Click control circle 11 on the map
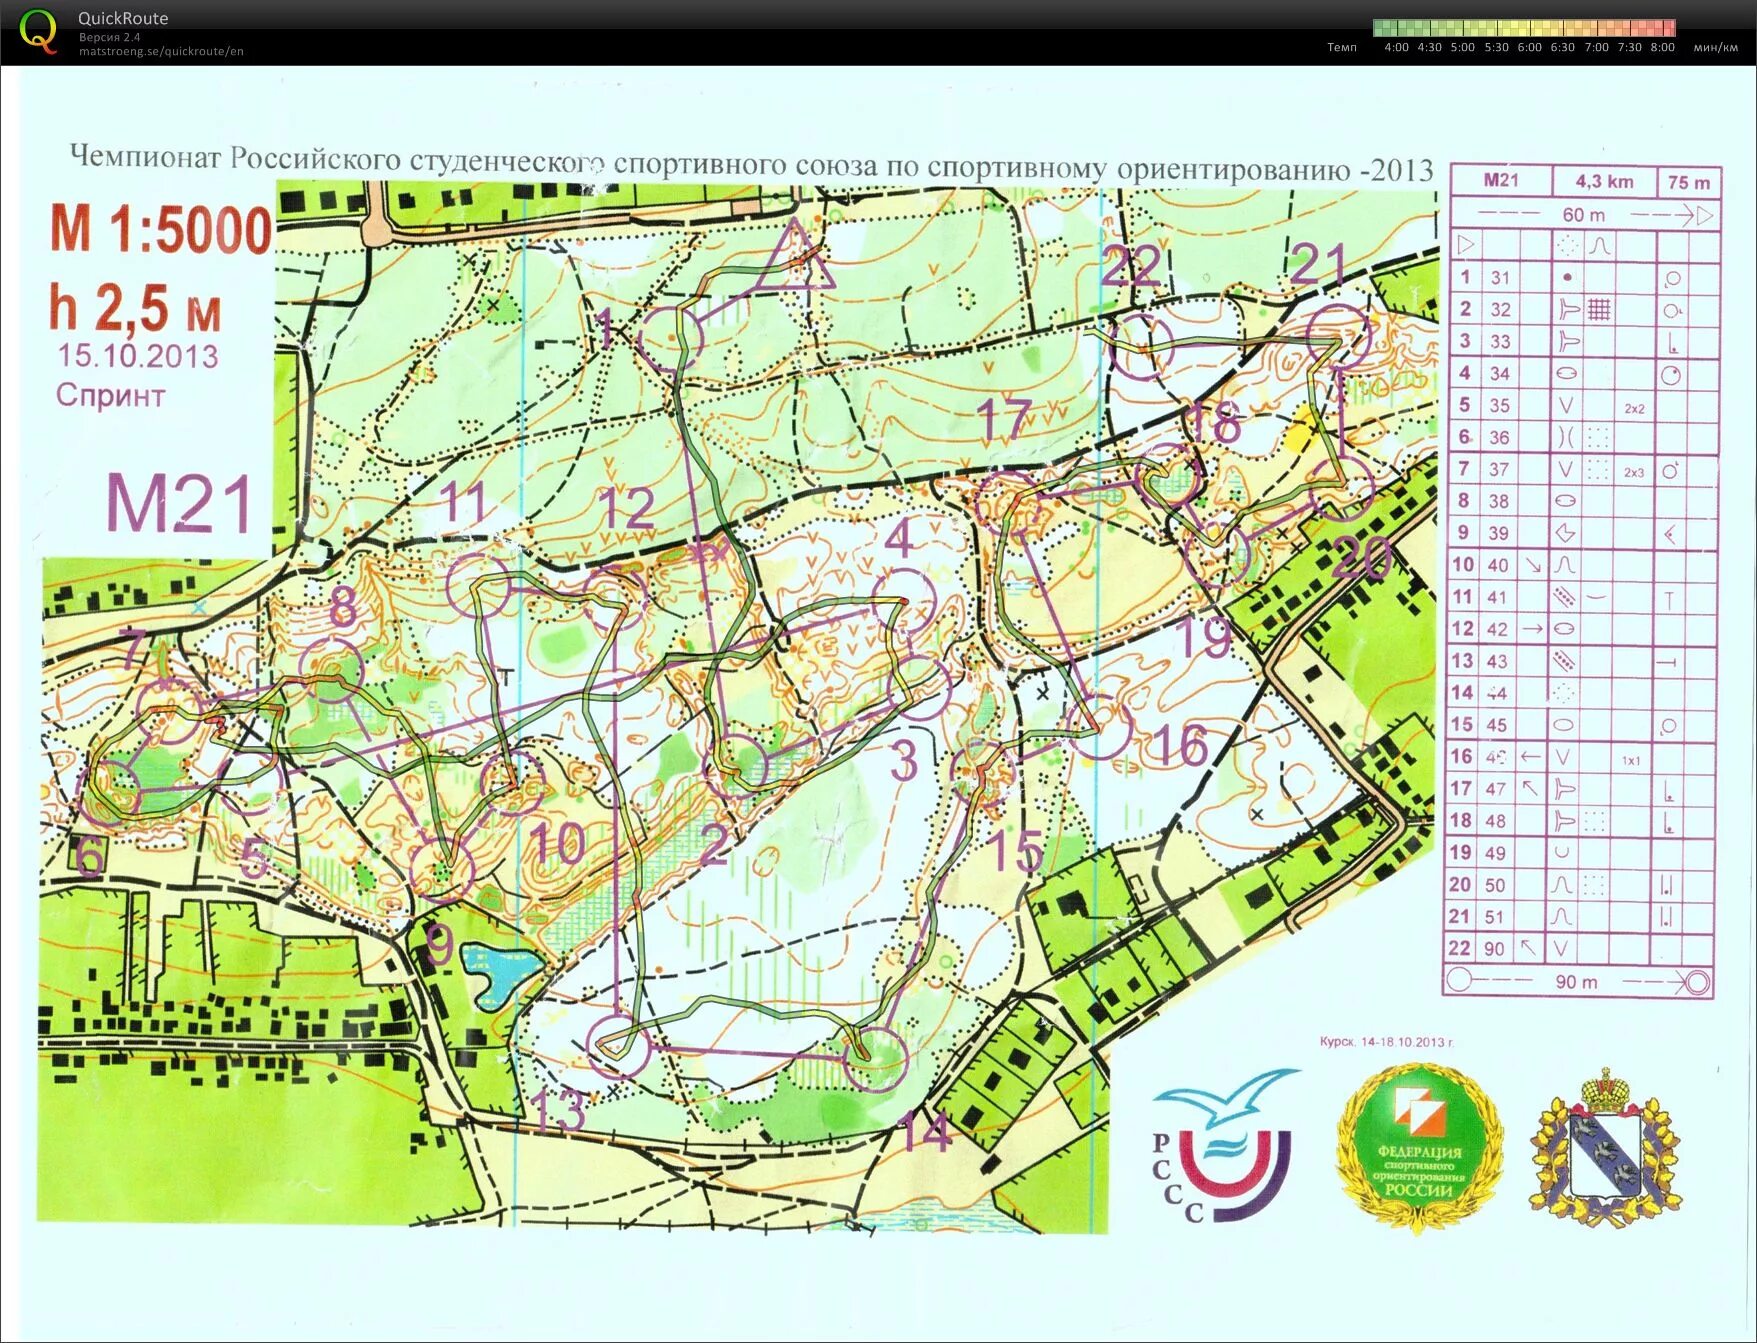1757x1343 pixels. point(478,585)
